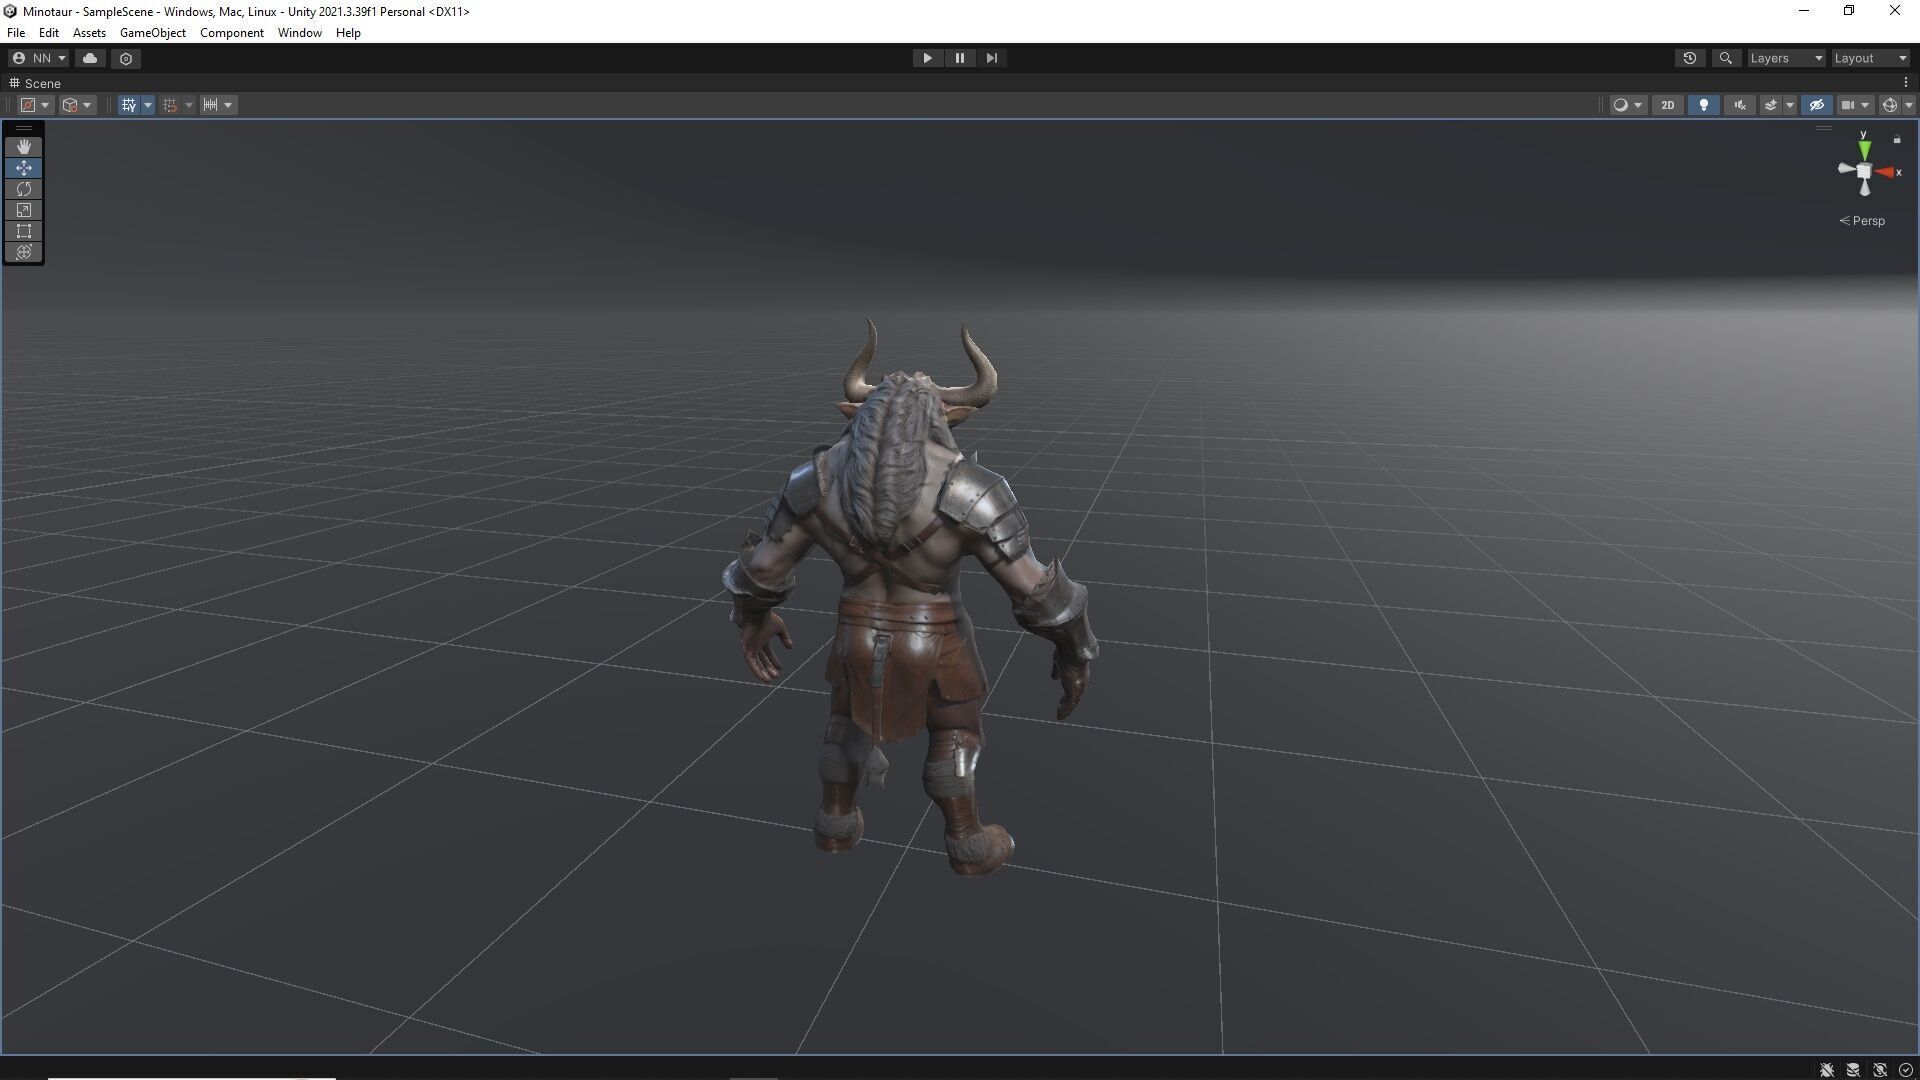Toggle scene audio mute
Viewport: 1920px width, 1080px height.
(1740, 105)
